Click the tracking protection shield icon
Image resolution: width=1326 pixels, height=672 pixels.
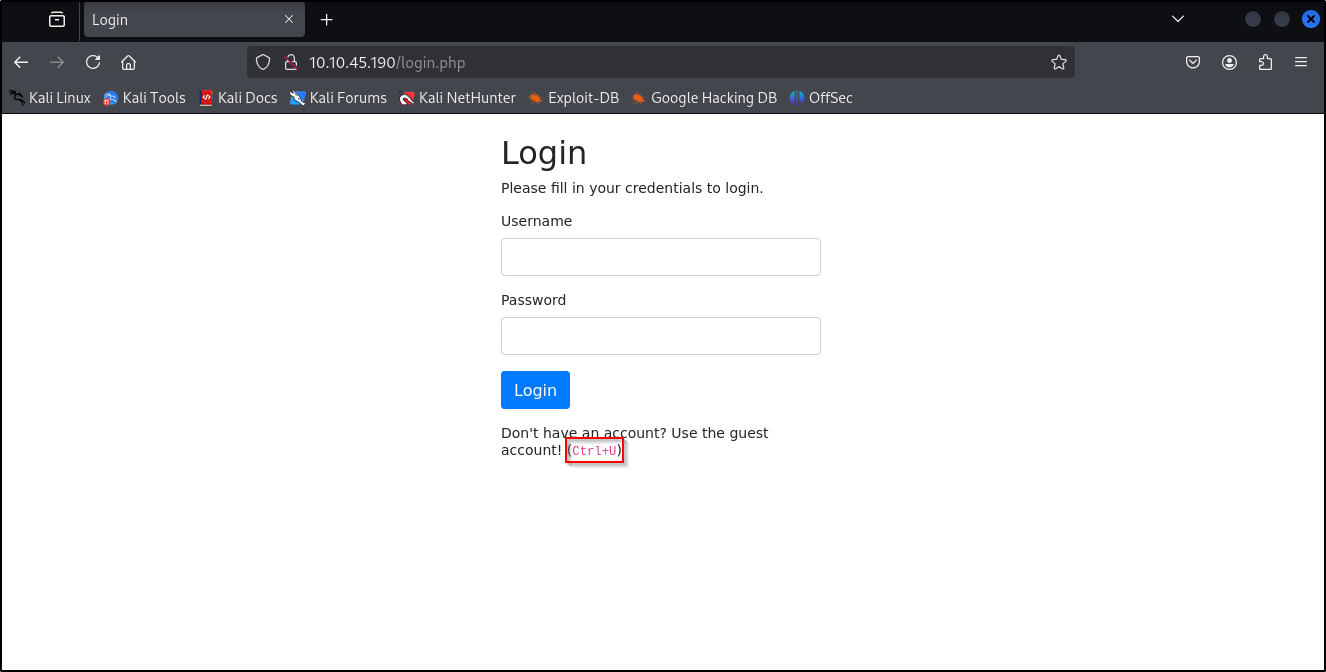coord(263,62)
